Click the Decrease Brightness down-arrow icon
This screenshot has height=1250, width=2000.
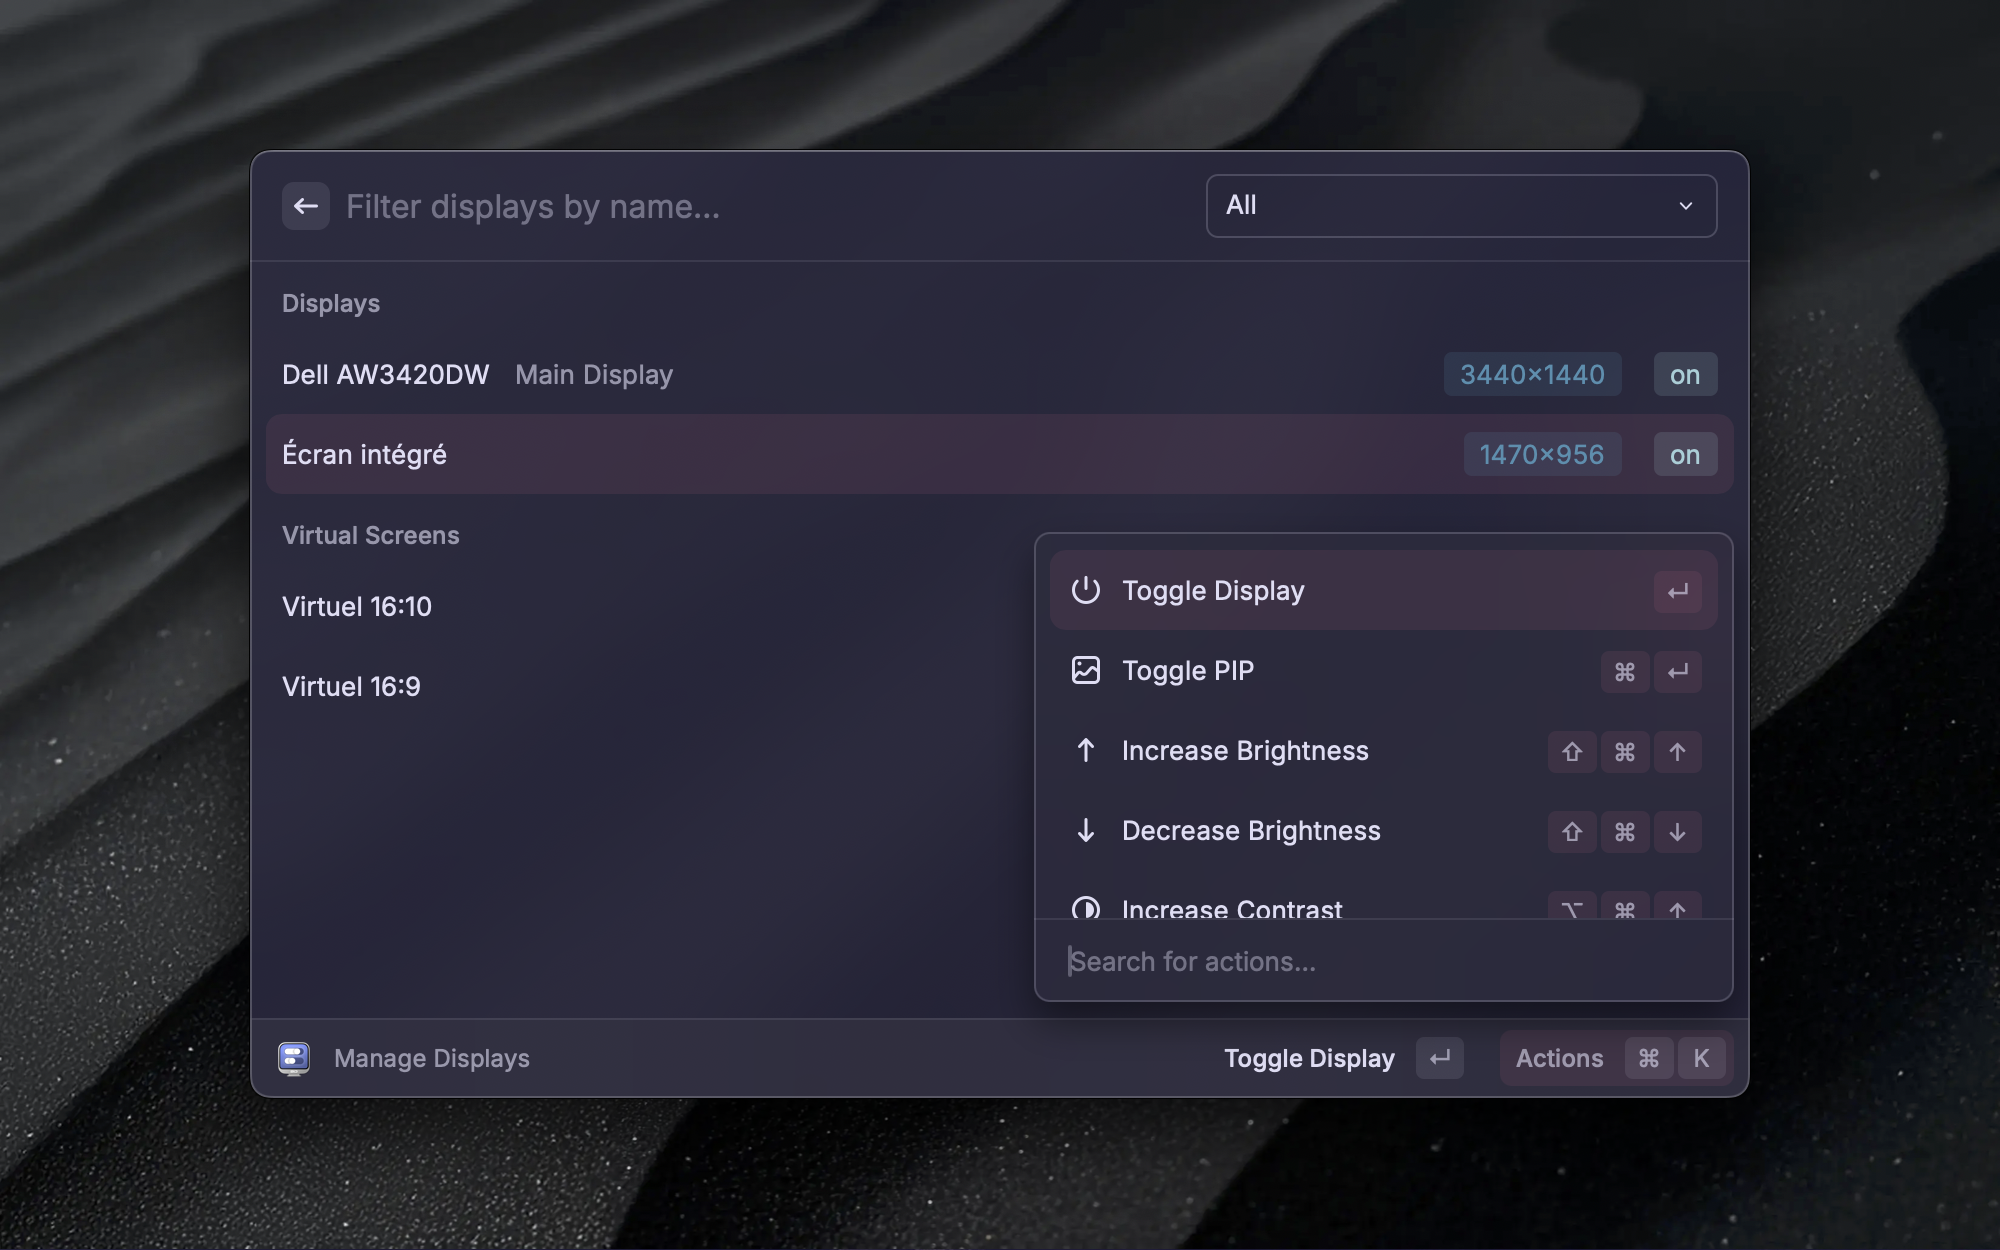tap(1085, 830)
